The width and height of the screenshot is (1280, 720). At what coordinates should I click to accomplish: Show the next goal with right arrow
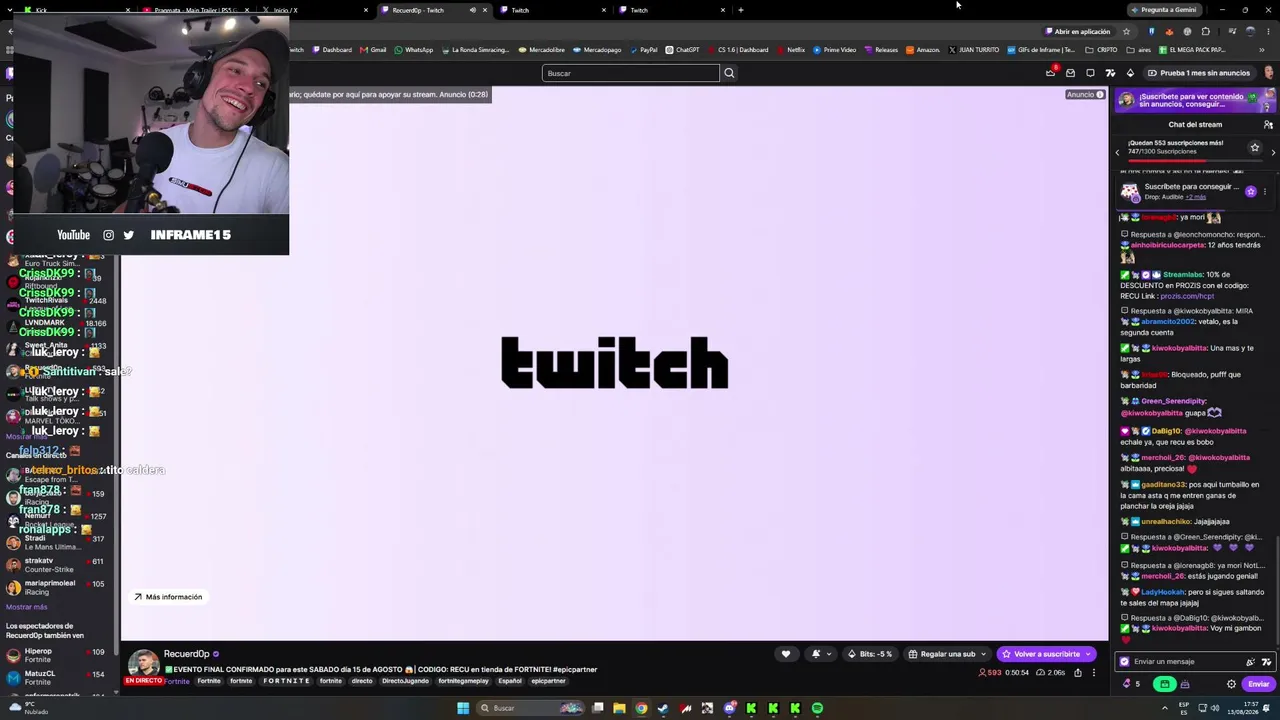(x=1273, y=152)
